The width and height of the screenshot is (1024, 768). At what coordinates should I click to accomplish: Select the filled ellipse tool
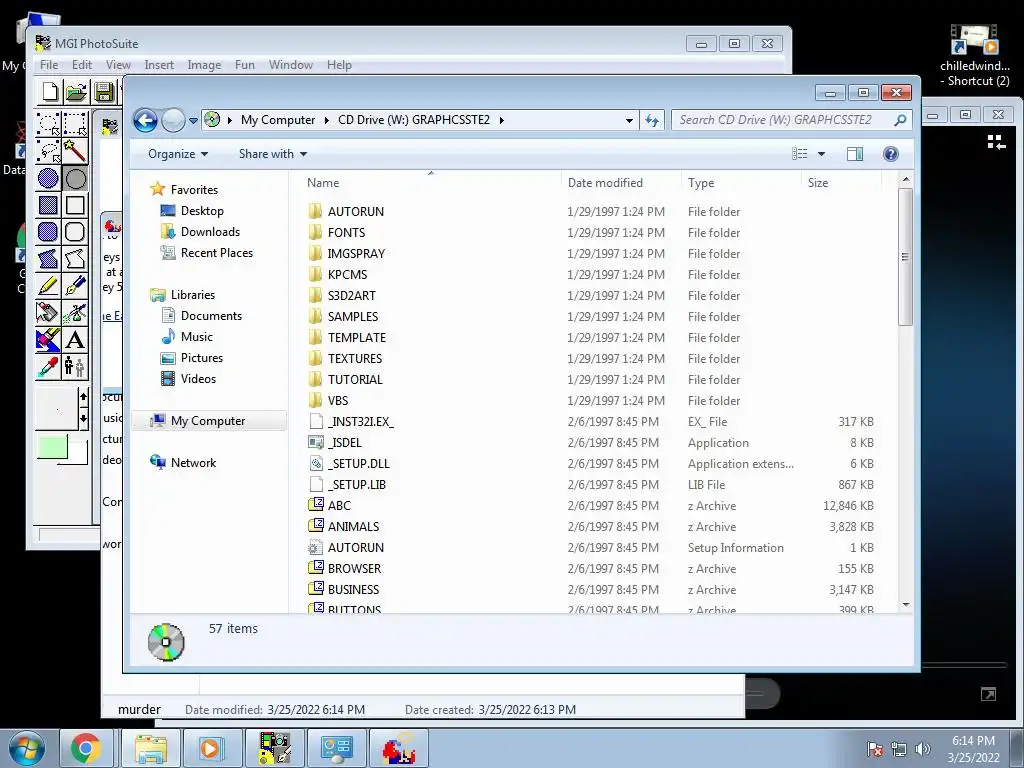pyautogui.click(x=48, y=178)
